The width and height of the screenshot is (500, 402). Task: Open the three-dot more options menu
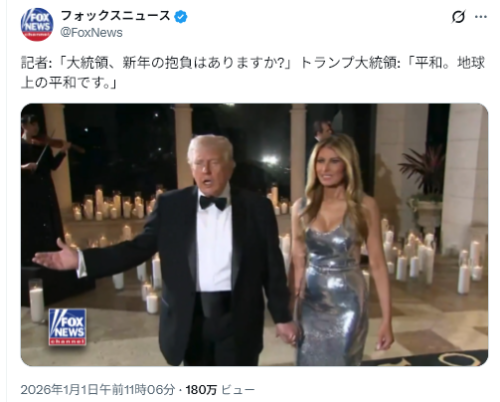(481, 17)
